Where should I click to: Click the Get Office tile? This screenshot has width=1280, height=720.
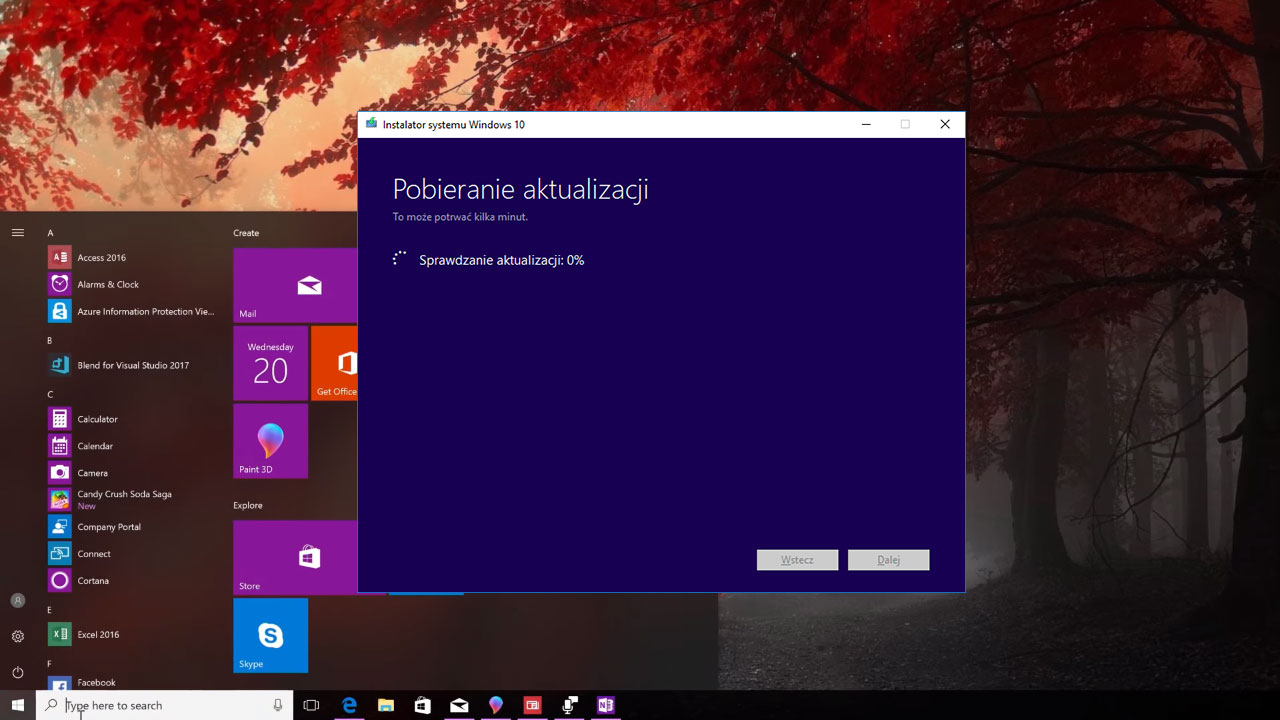[x=334, y=363]
